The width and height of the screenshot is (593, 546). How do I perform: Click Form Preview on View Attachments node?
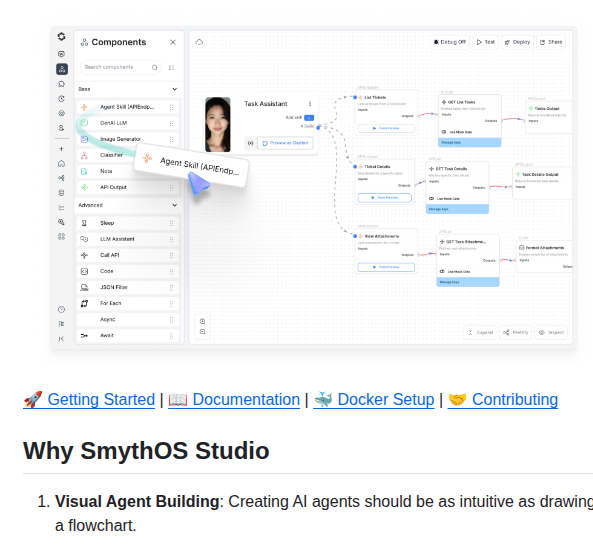386,267
